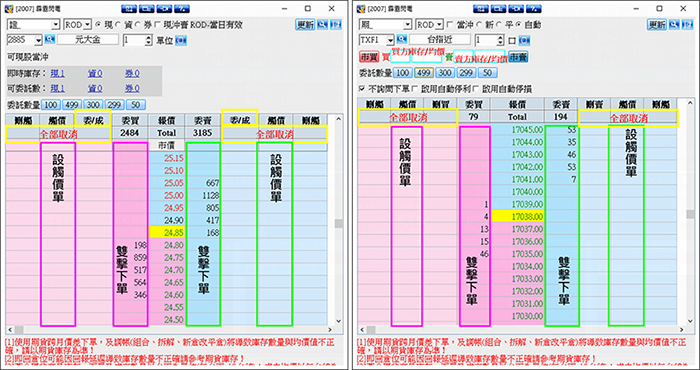Click the help question-mark icon in futures window
The height and width of the screenshot is (370, 700).
pyautogui.click(x=533, y=8)
